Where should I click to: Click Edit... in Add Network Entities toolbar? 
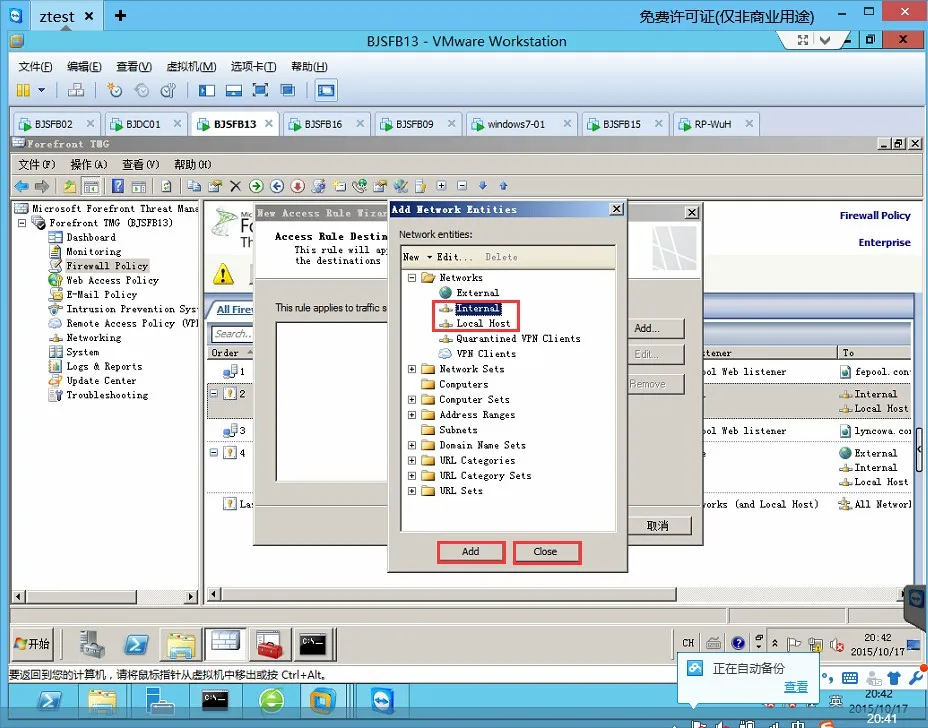[x=455, y=257]
